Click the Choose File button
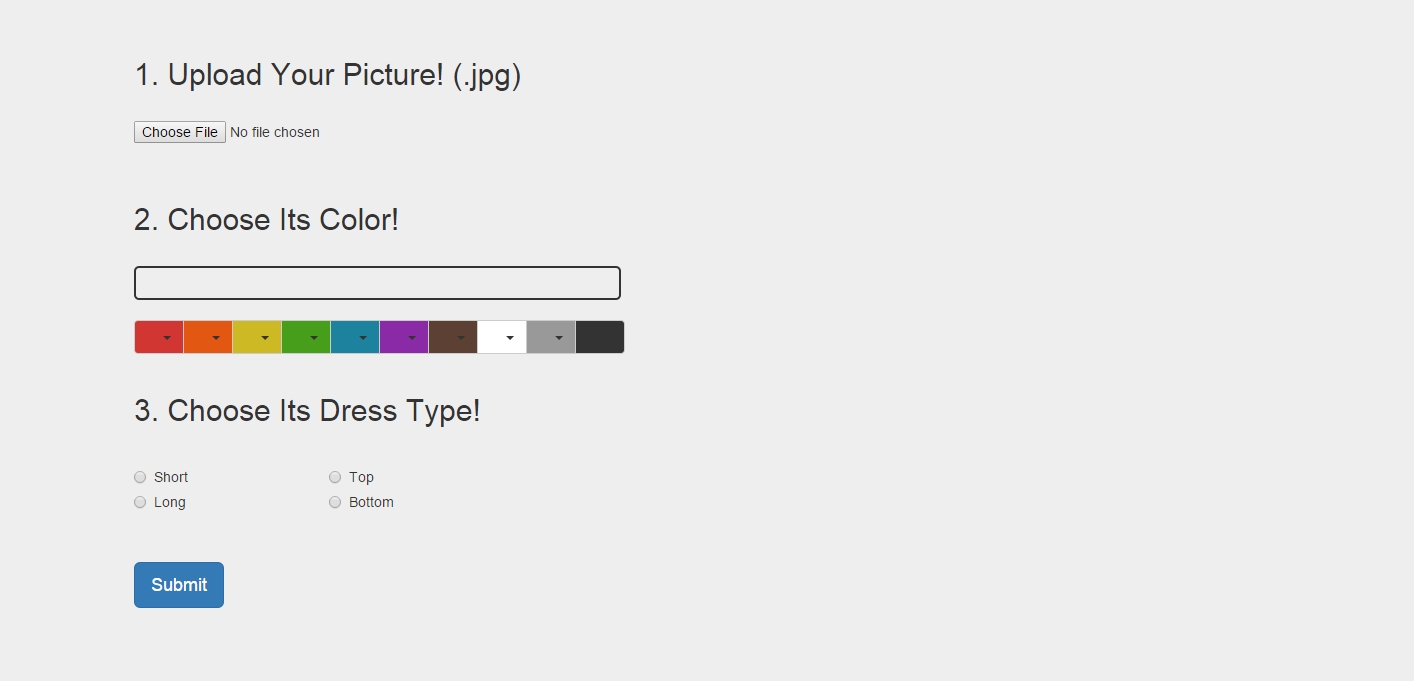 [x=180, y=132]
